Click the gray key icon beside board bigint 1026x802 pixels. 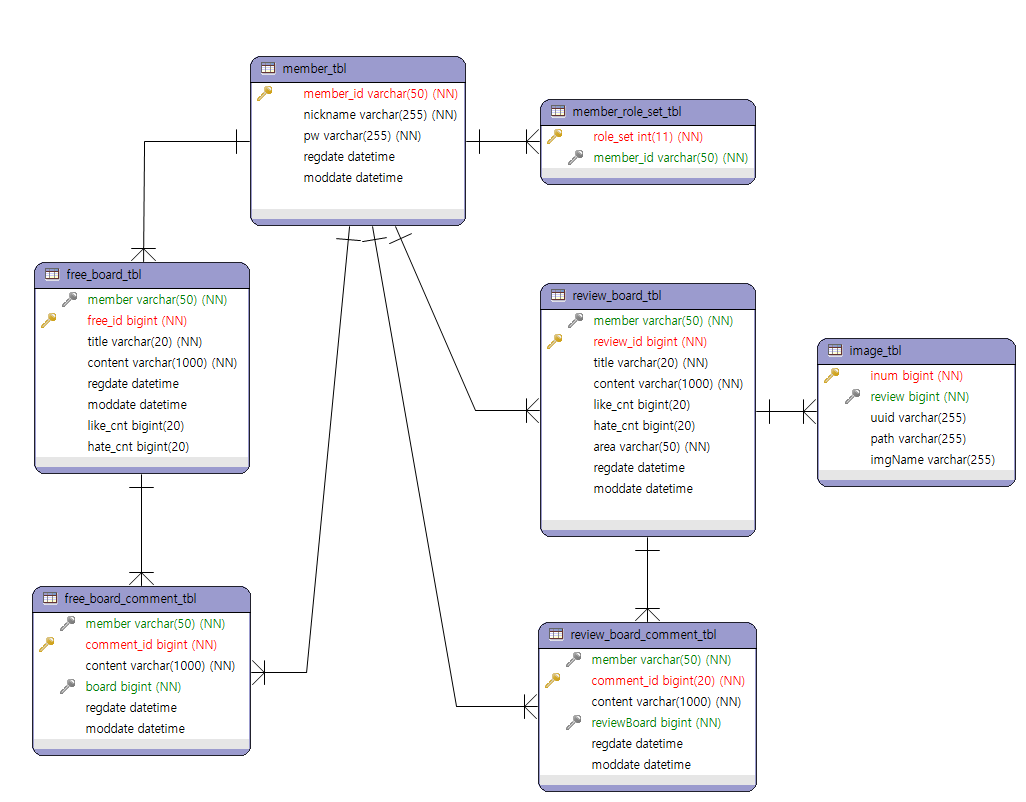[67, 686]
